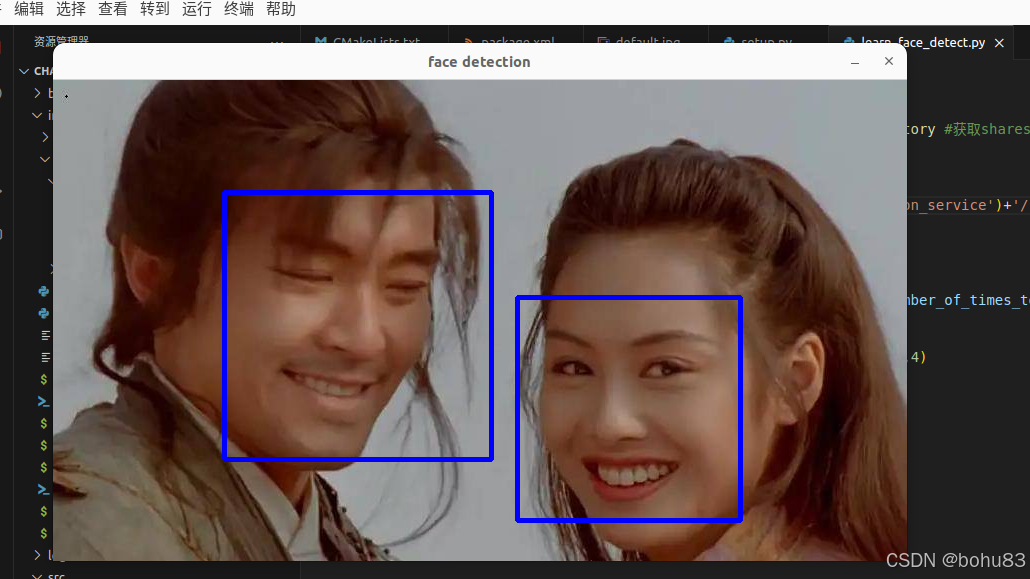Open the 编辑 menu
Viewport: 1030px width, 579px height.
29,9
